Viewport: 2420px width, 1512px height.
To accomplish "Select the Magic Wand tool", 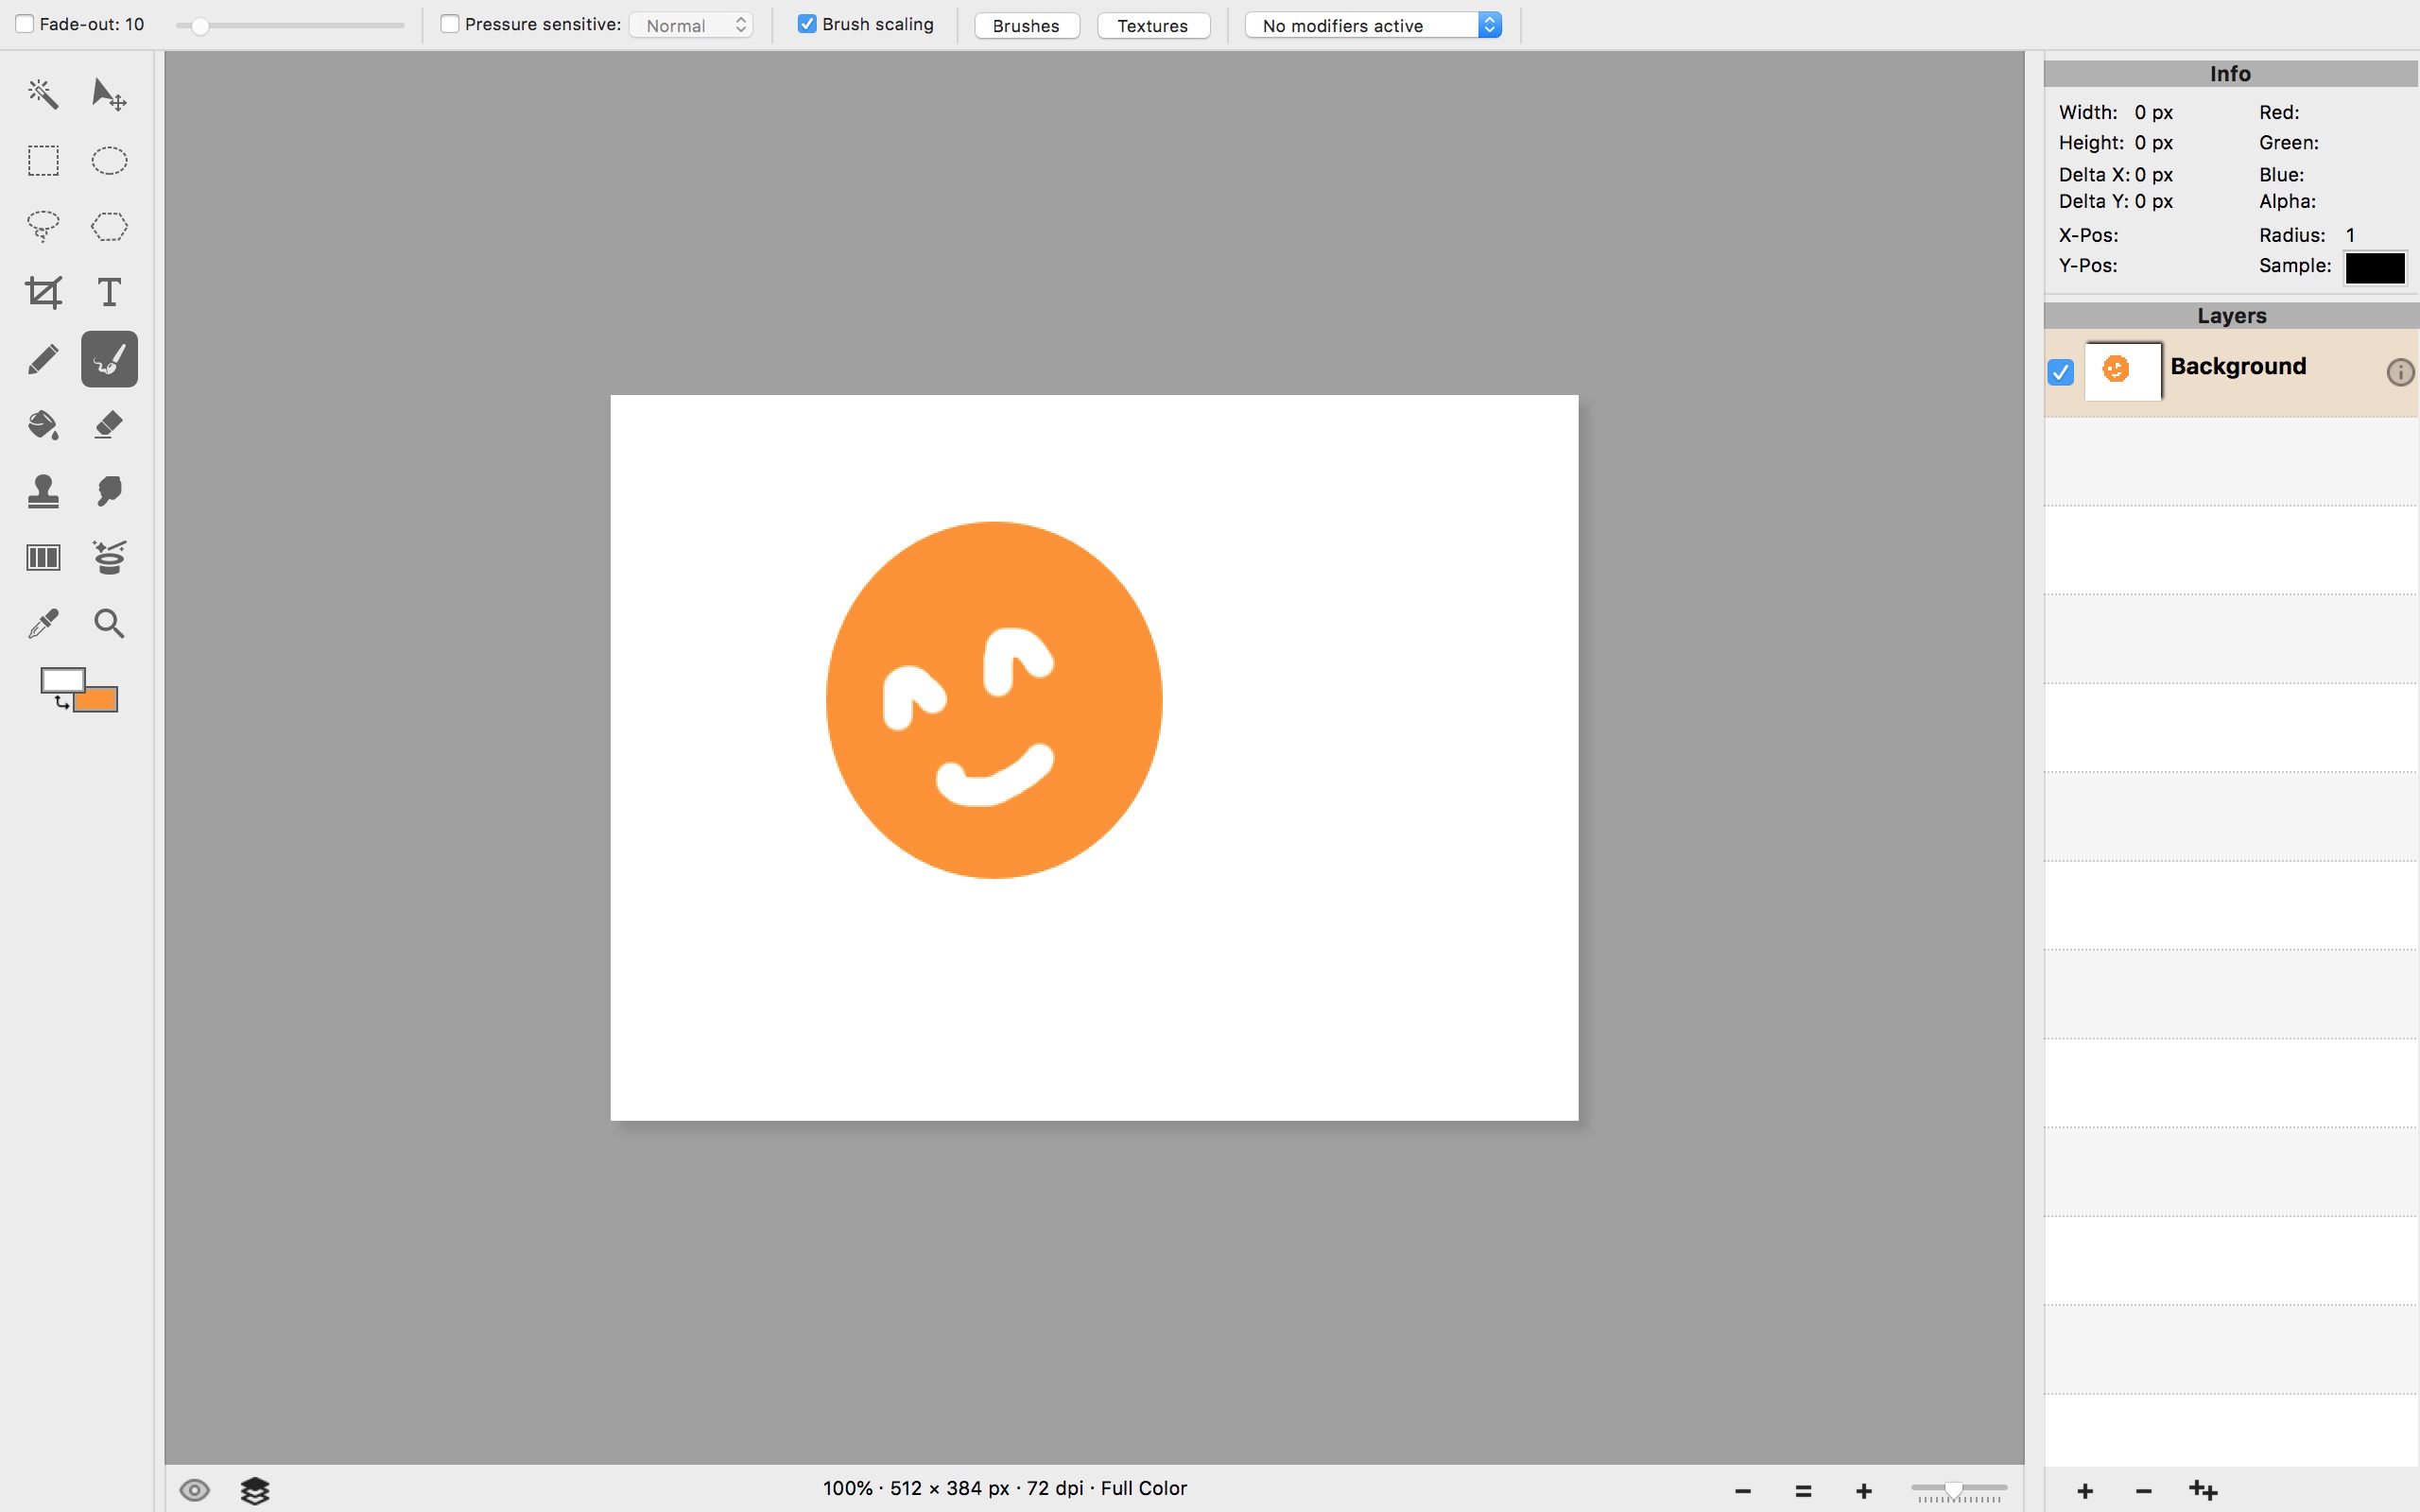I will pyautogui.click(x=43, y=94).
